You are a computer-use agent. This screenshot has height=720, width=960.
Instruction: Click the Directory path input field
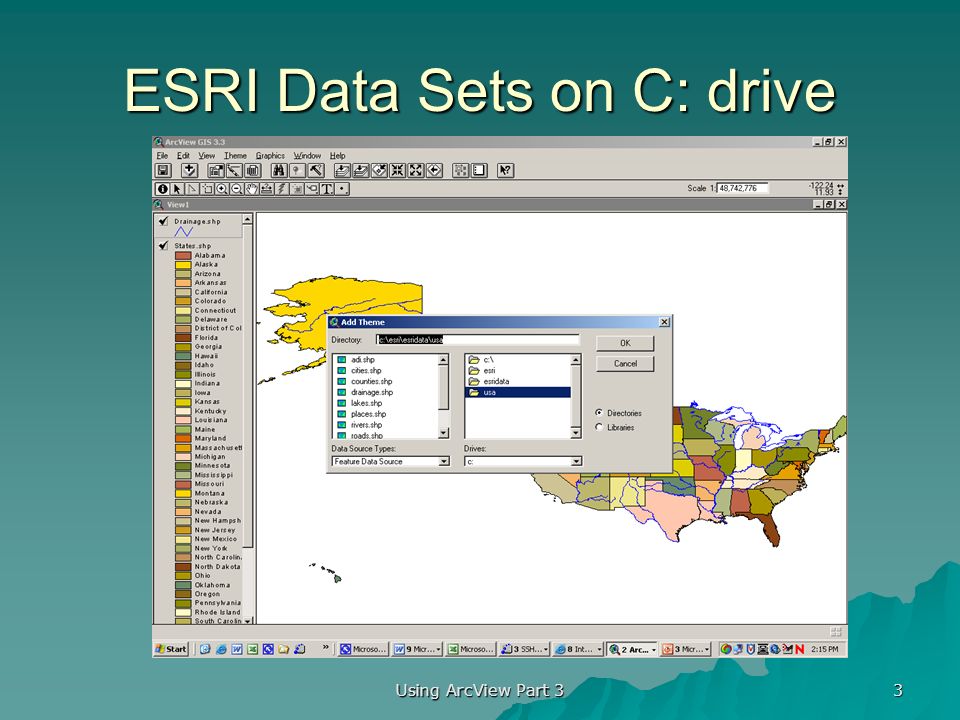click(478, 339)
